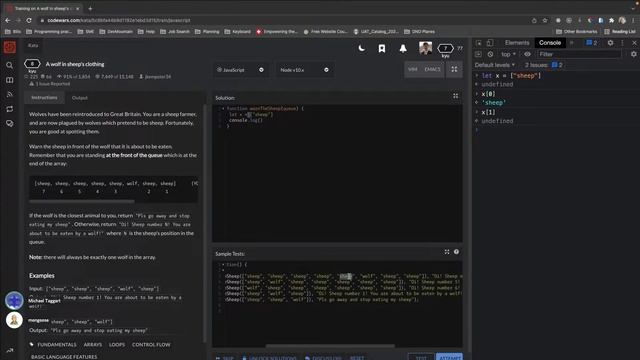
Task: Expand the 'let x = ["sheep"]' console entry
Action: tap(476, 76)
